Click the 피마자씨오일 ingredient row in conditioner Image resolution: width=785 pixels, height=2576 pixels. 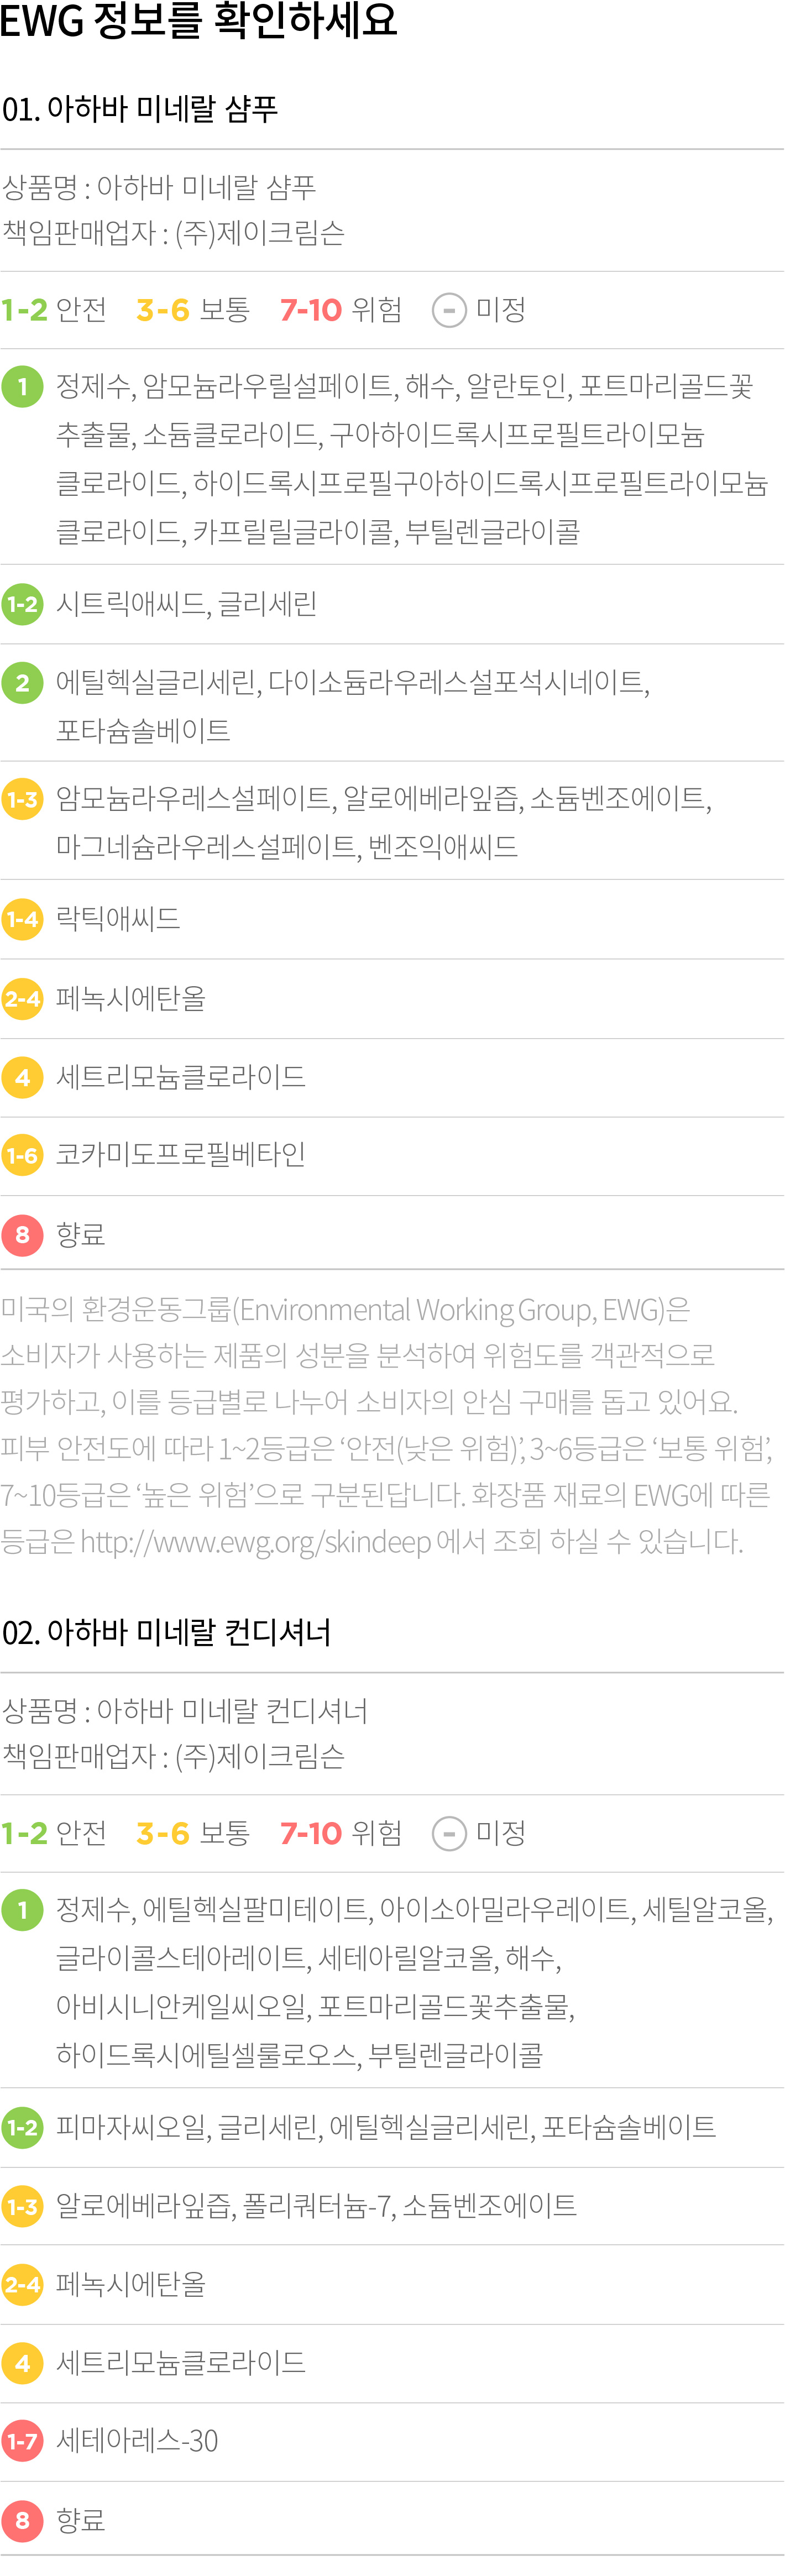tap(392, 2127)
